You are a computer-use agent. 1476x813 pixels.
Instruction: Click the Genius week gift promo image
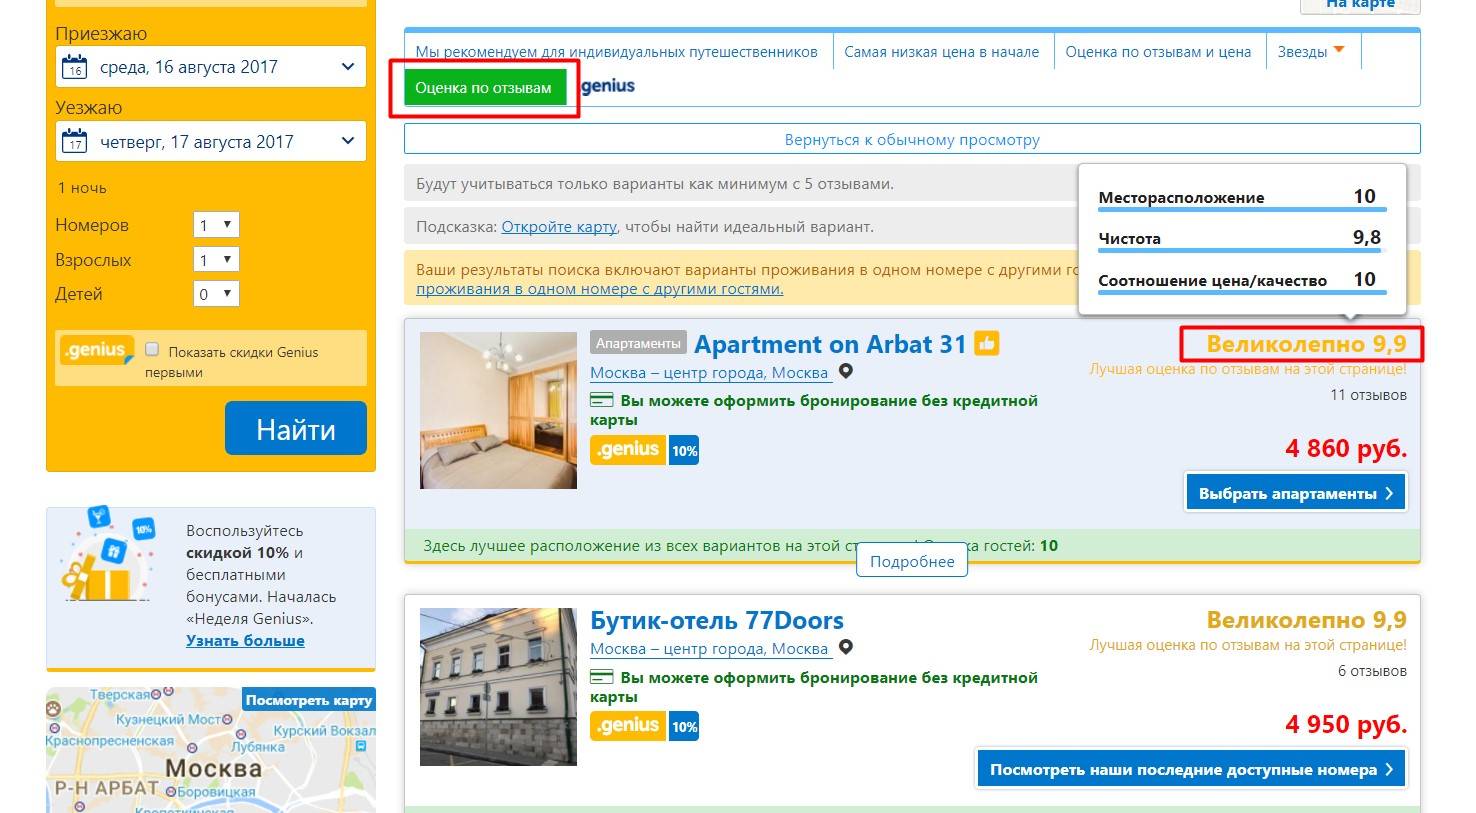pyautogui.click(x=108, y=557)
